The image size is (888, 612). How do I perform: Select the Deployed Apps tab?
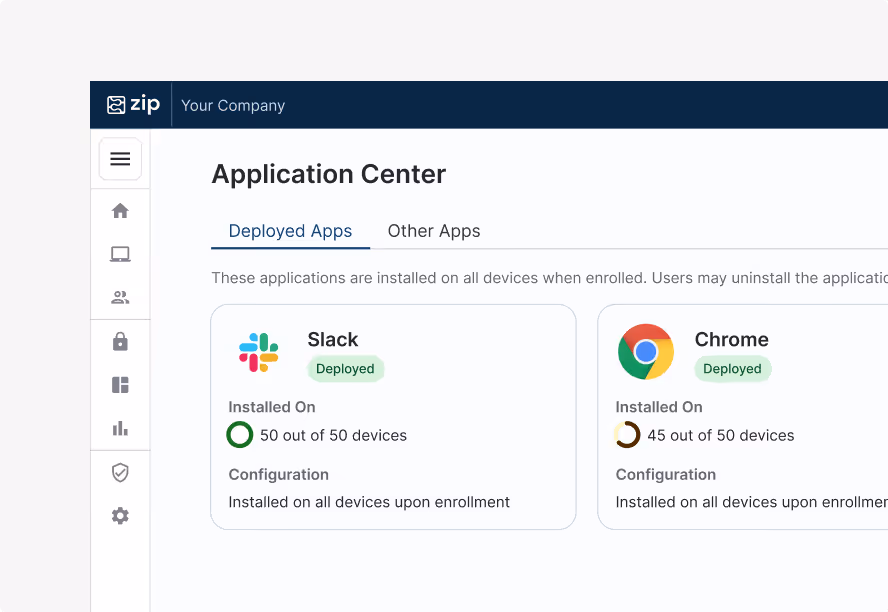[290, 231]
